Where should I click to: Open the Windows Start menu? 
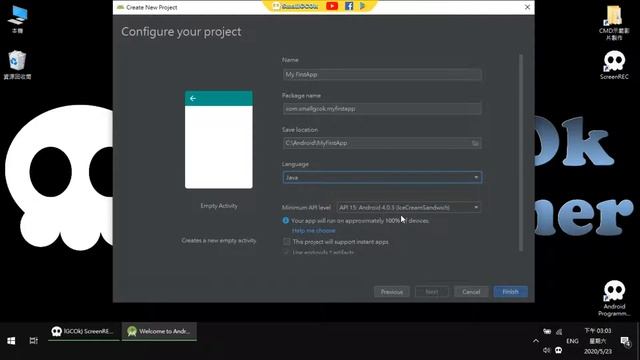coord(11,341)
